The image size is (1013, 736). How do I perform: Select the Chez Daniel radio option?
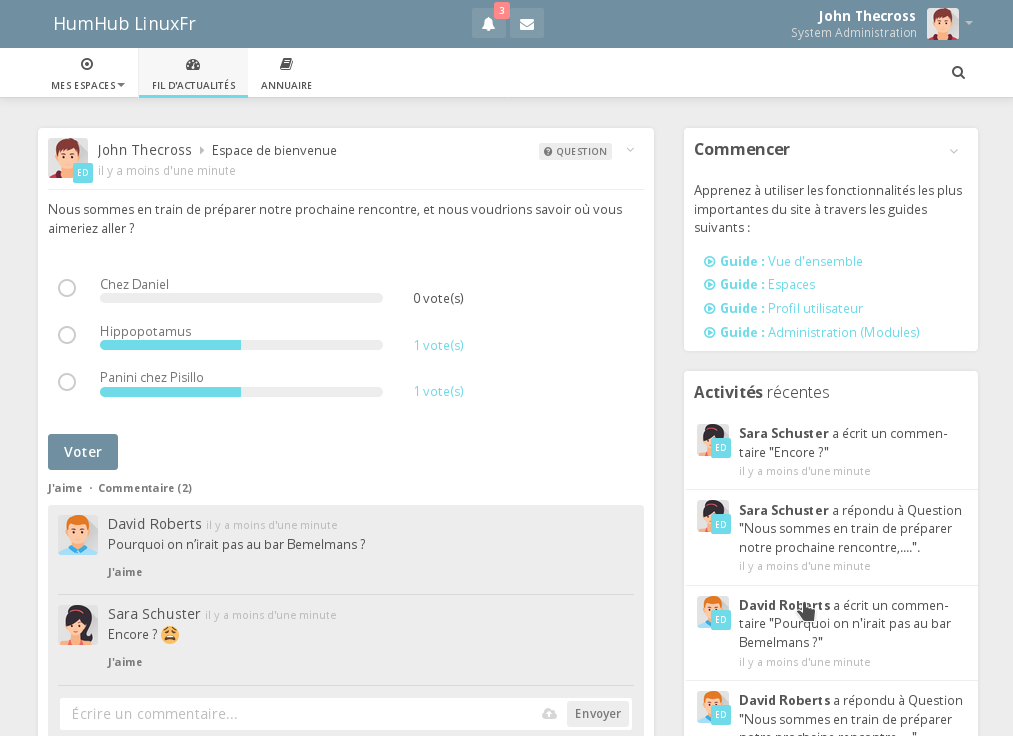(67, 288)
